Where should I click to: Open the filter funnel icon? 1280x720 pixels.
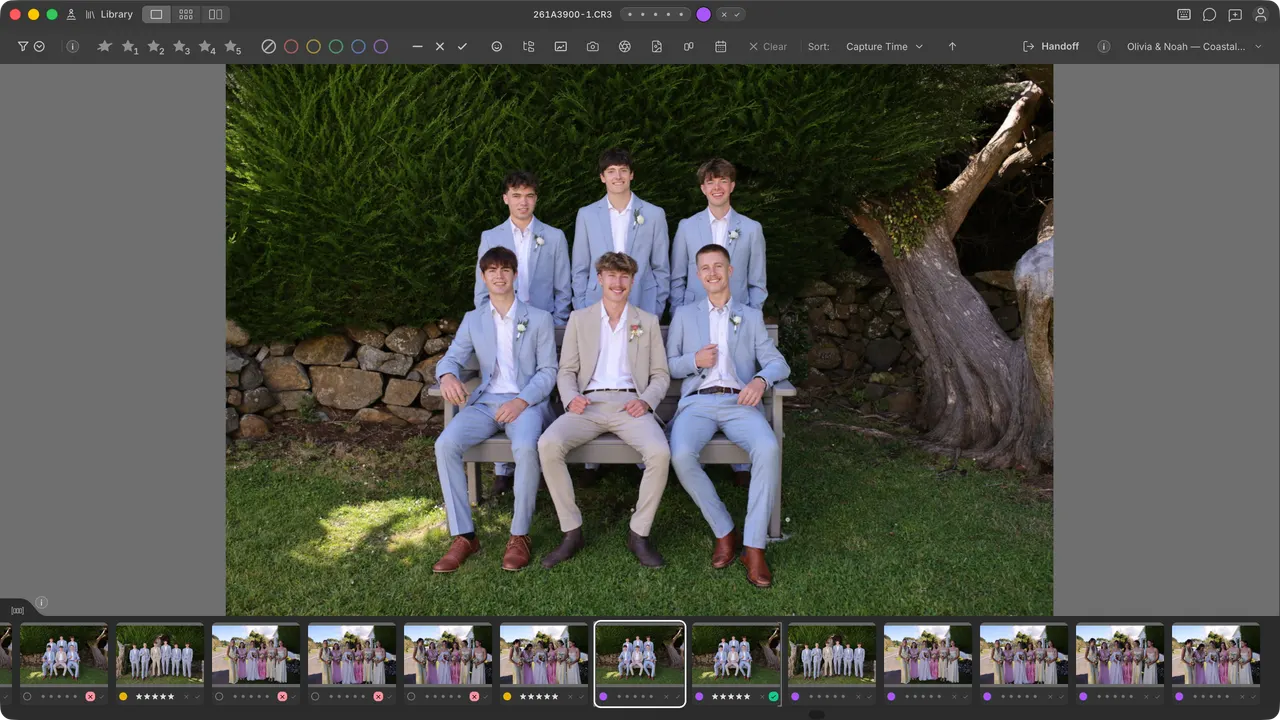tap(23, 47)
